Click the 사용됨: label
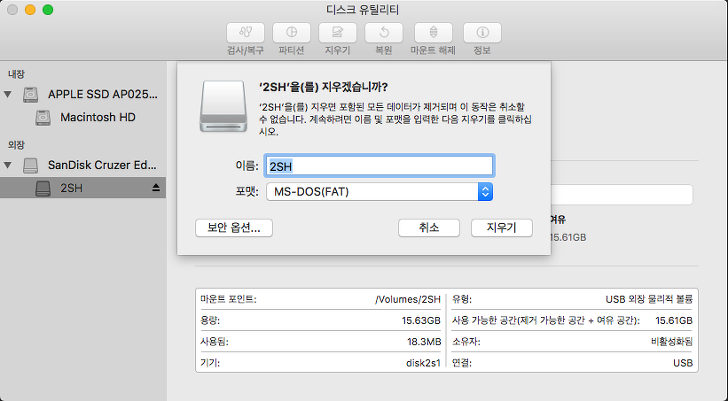Screen dimensions: 728x401 pyautogui.click(x=214, y=342)
